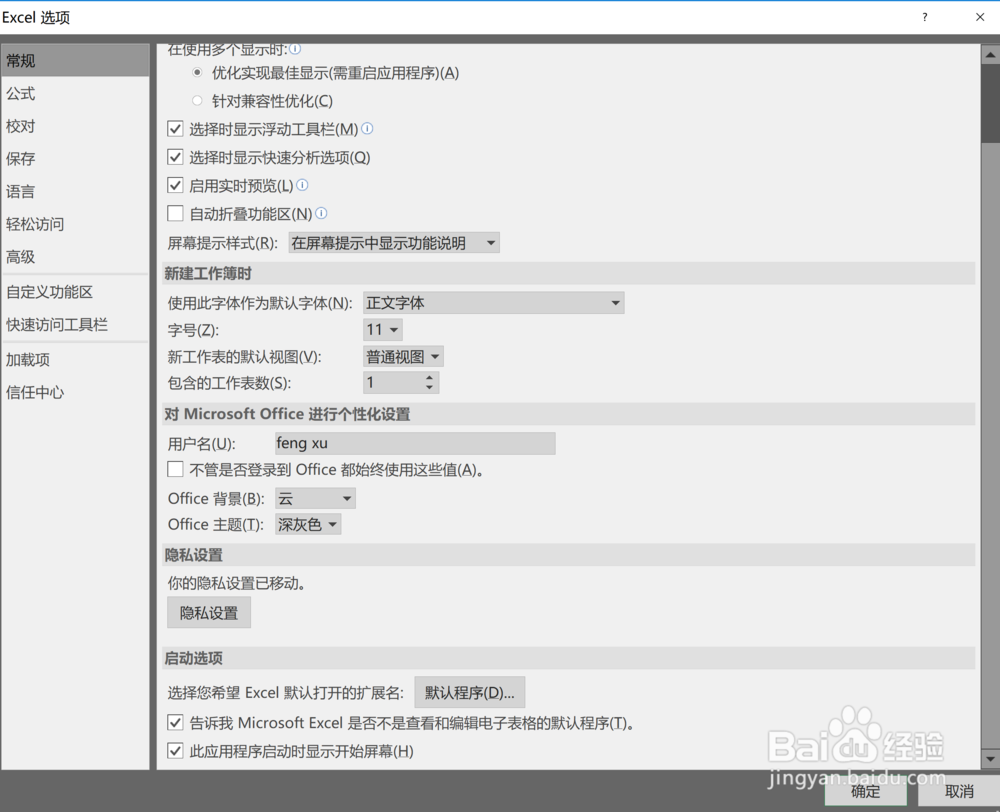Open 快速访问工具栏 category
Screen dimensions: 1000x812
click(x=75, y=325)
